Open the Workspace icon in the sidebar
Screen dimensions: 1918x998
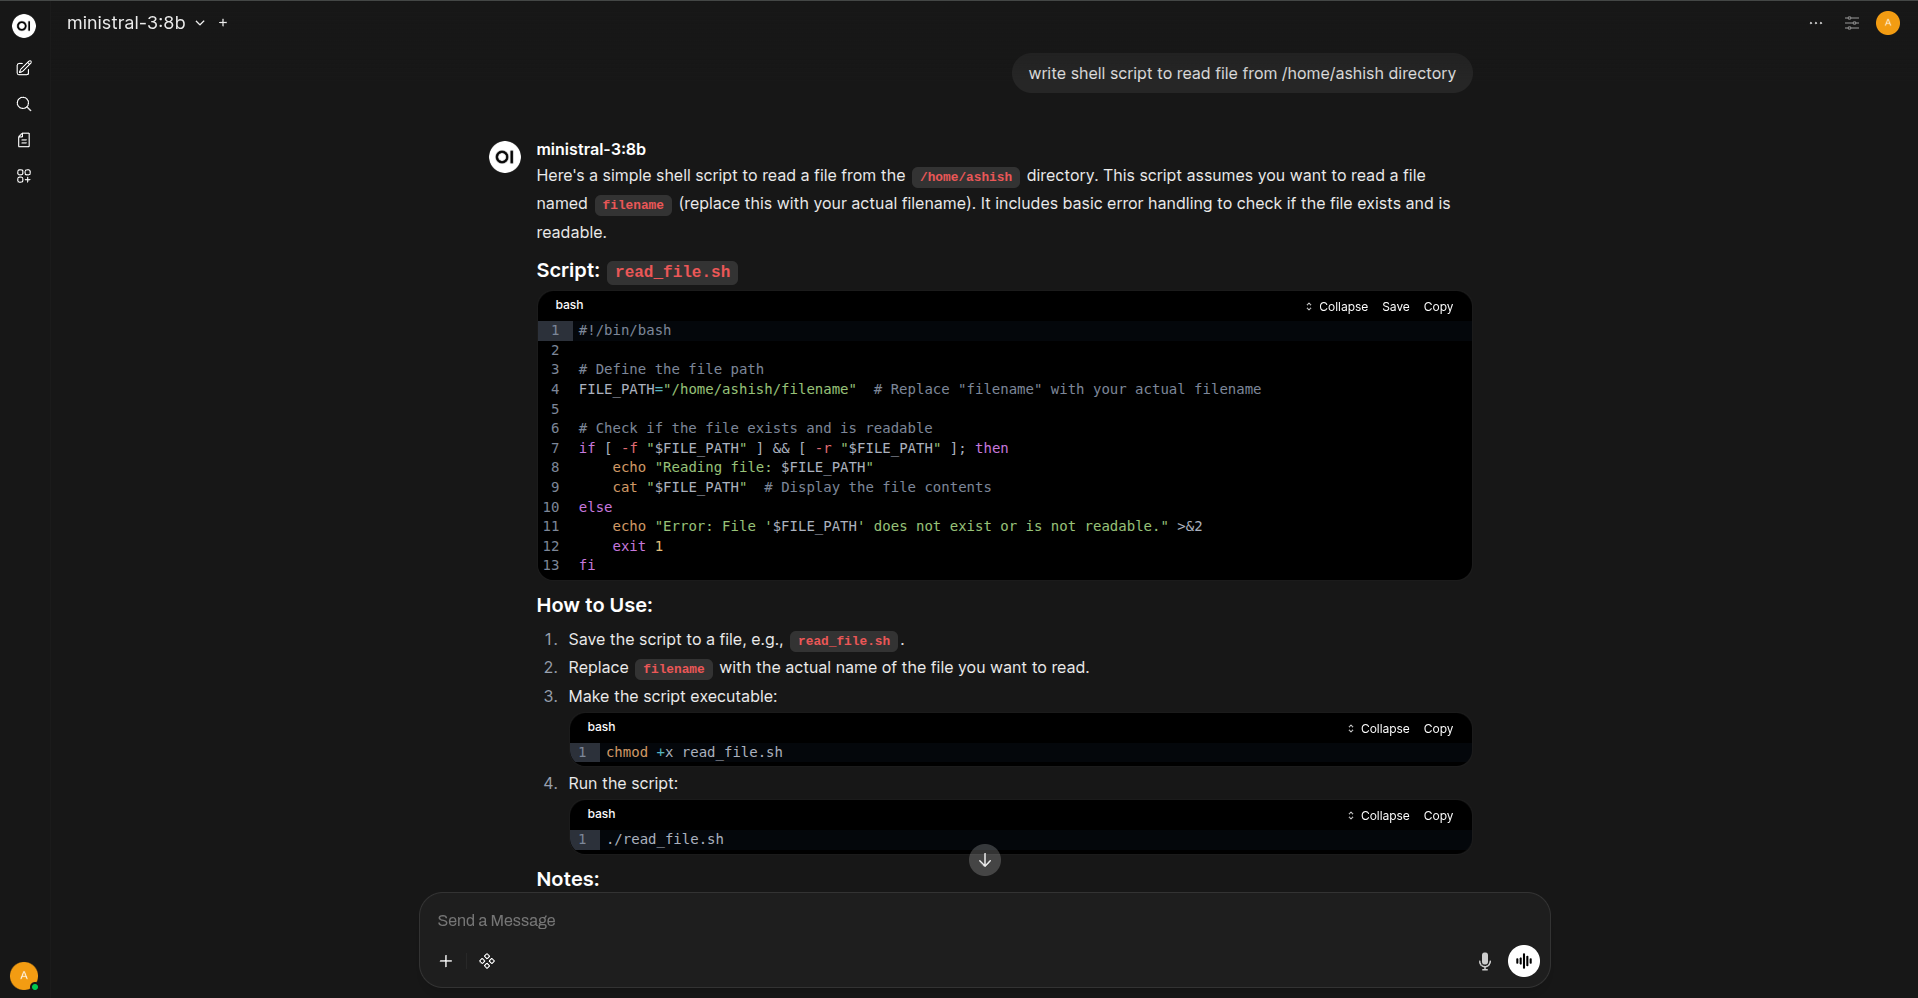click(x=24, y=176)
